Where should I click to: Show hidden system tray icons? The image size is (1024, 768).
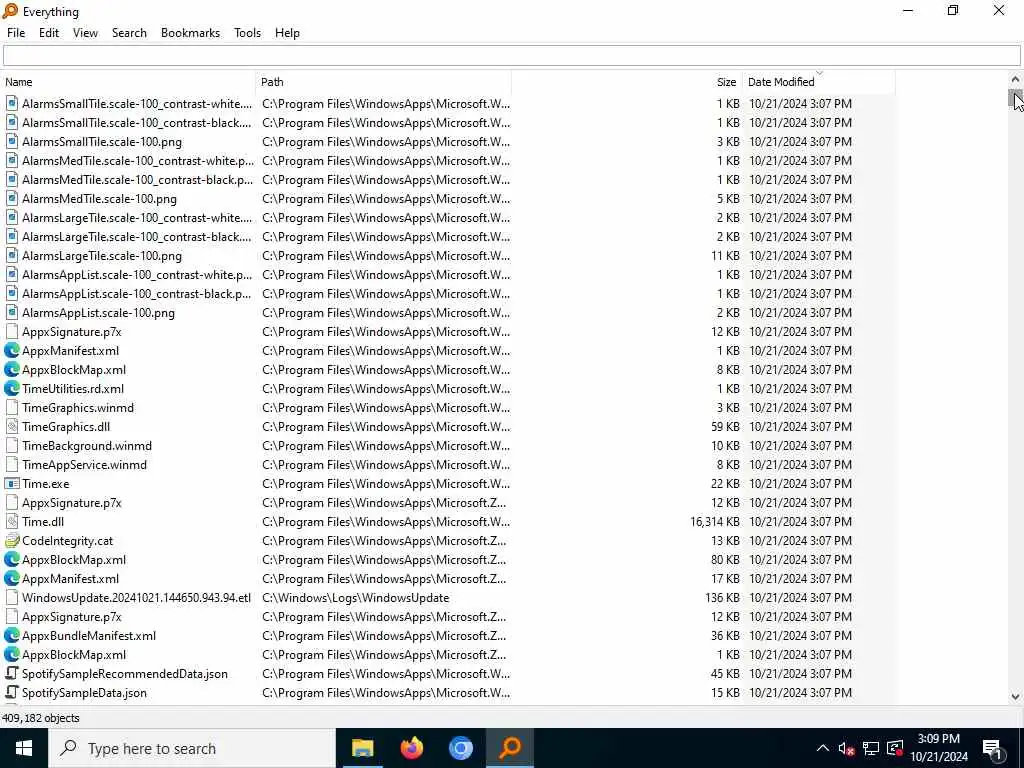[823, 748]
